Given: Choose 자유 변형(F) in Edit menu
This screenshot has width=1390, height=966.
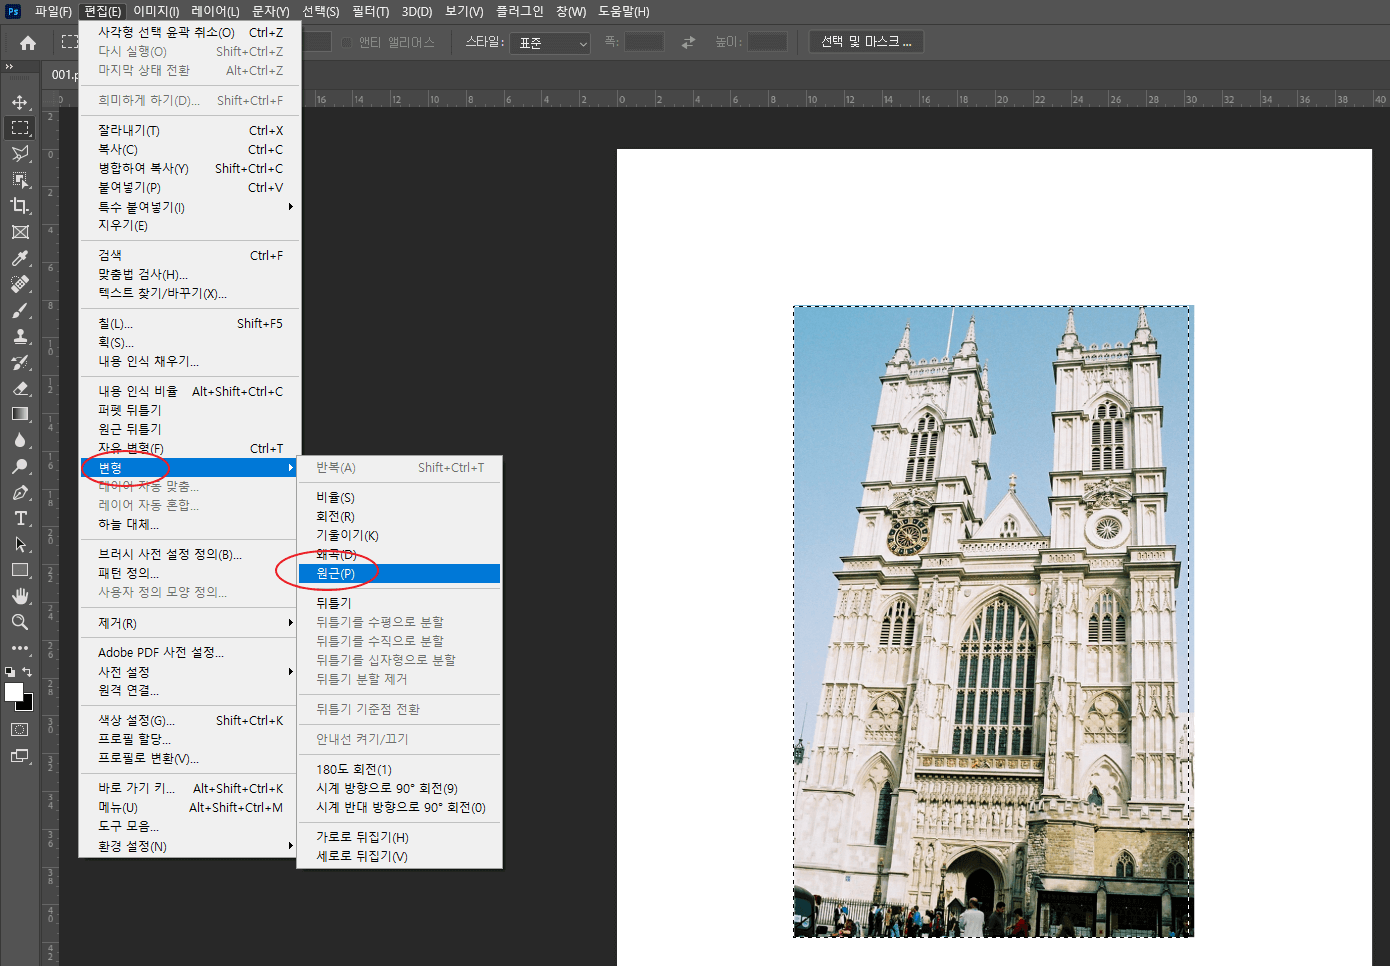Looking at the screenshot, I should [190, 448].
